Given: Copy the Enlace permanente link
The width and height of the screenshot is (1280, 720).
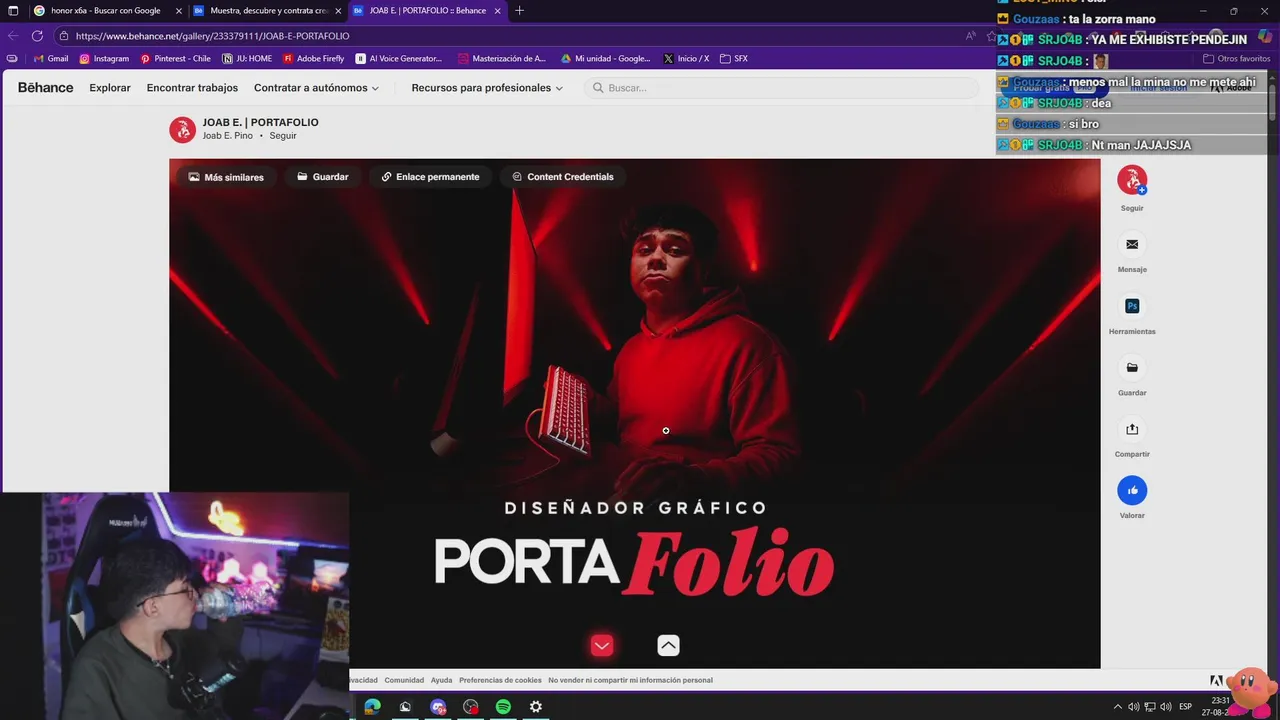Looking at the screenshot, I should [x=430, y=177].
